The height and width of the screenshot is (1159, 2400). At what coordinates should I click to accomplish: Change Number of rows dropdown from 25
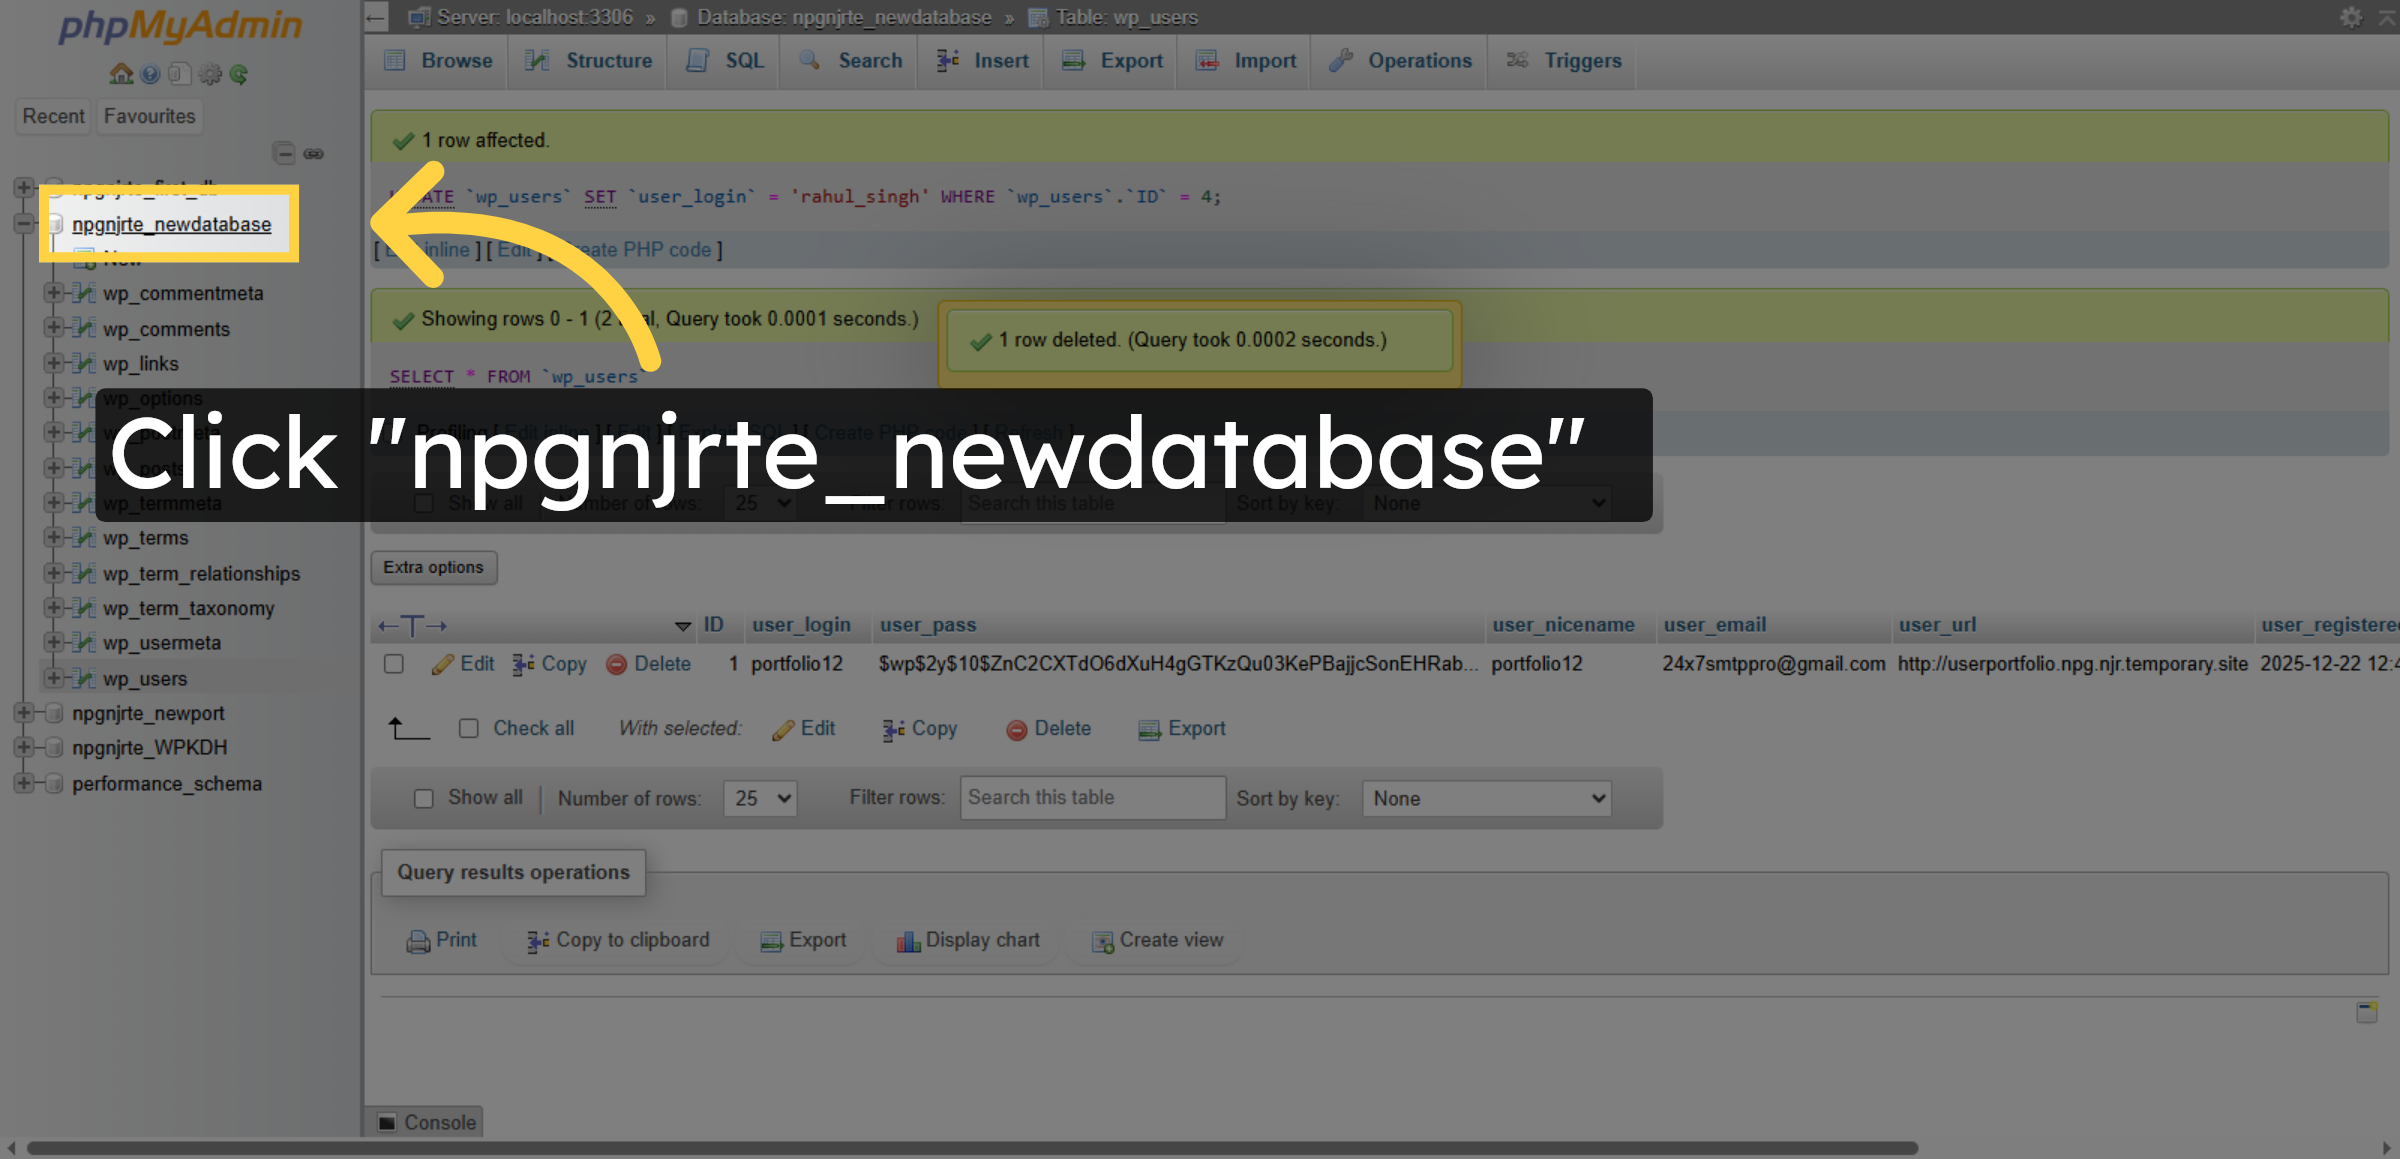(759, 798)
